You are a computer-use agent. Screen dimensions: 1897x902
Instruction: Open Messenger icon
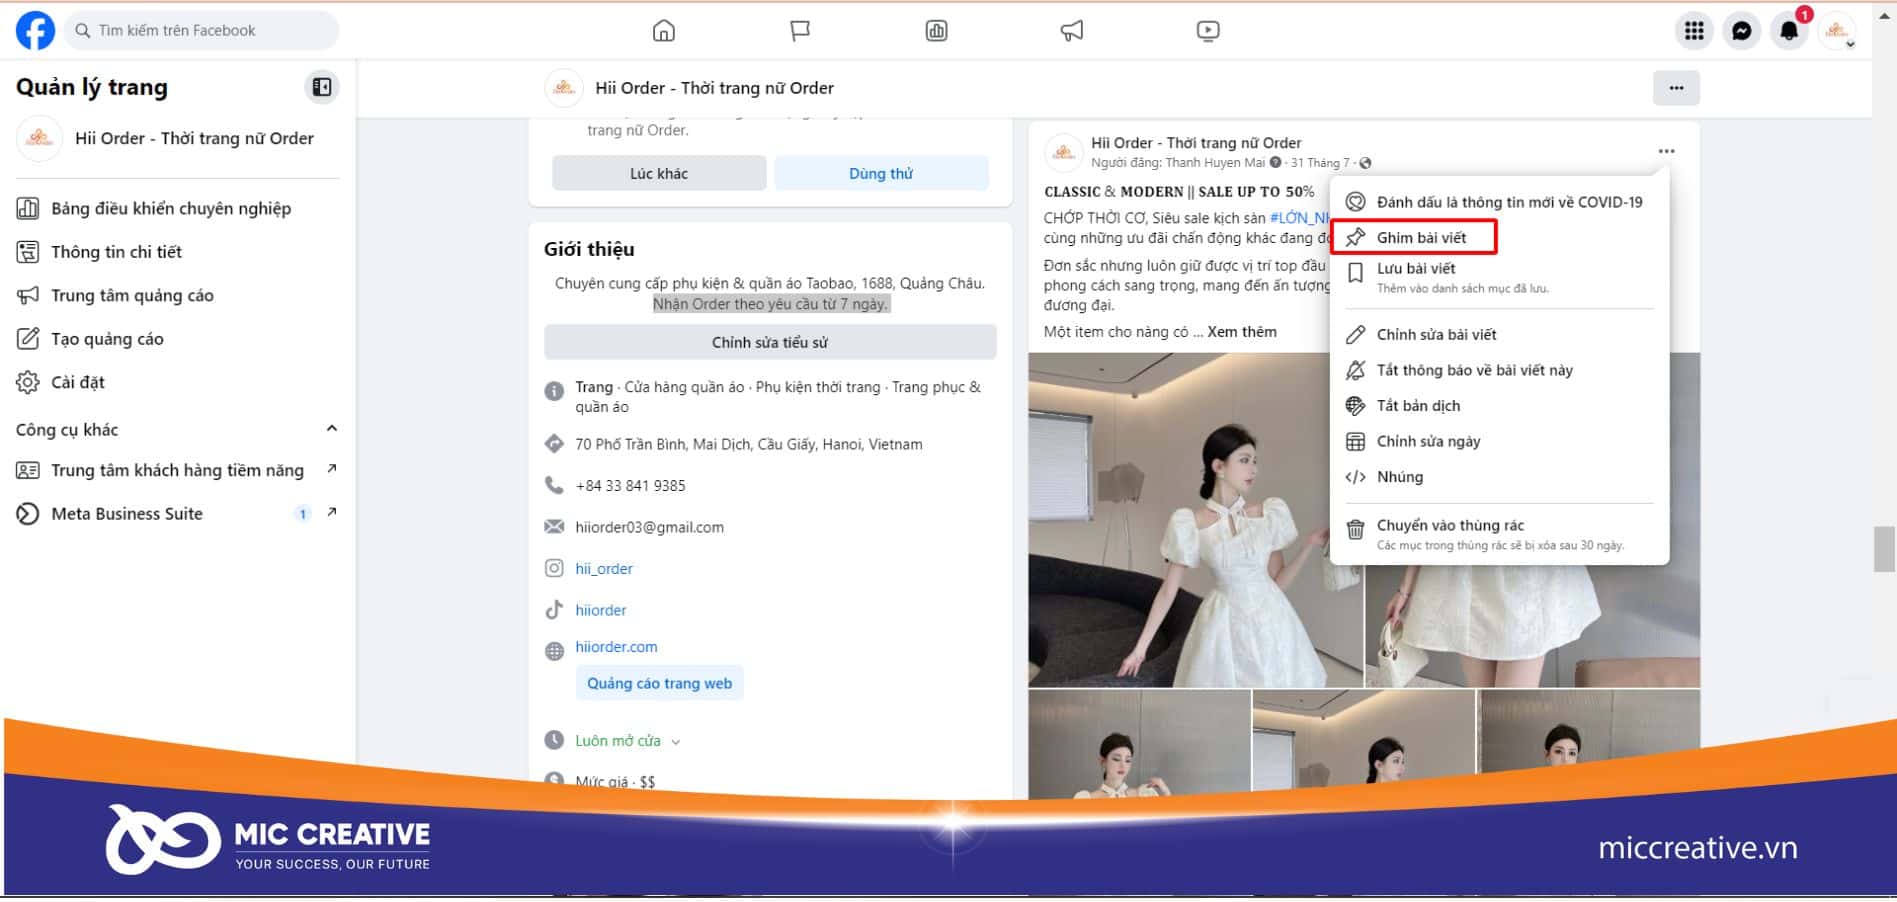click(1742, 31)
